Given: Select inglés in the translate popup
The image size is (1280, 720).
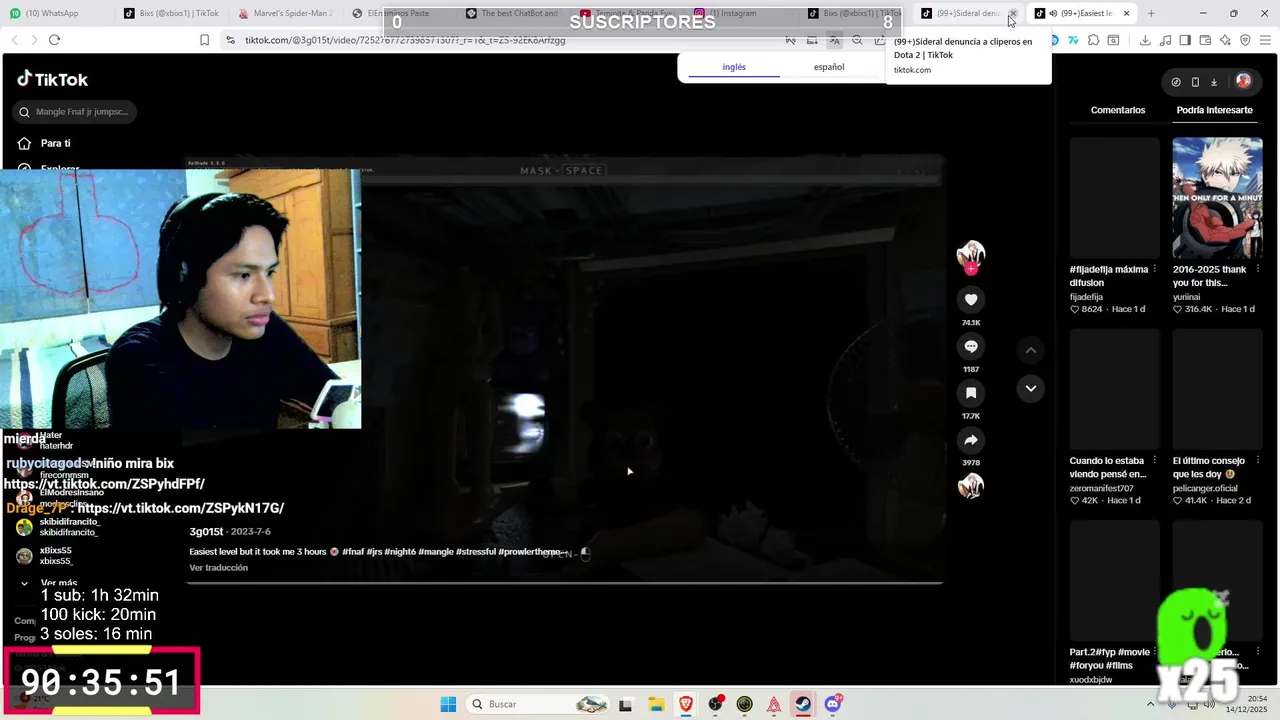Looking at the screenshot, I should coord(734,67).
